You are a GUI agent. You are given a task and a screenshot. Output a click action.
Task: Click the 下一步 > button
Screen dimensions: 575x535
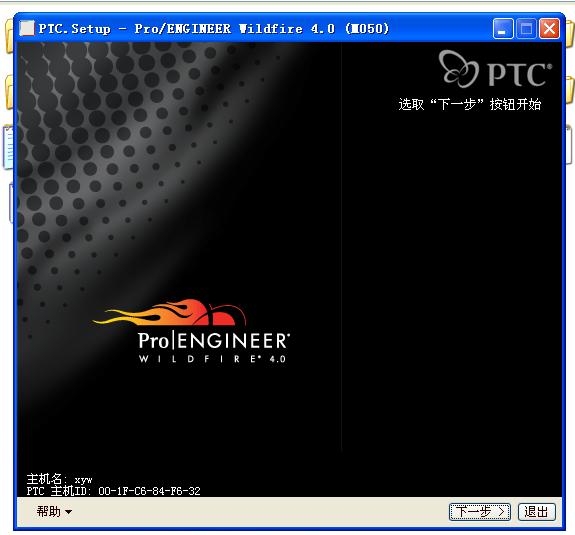coord(480,512)
